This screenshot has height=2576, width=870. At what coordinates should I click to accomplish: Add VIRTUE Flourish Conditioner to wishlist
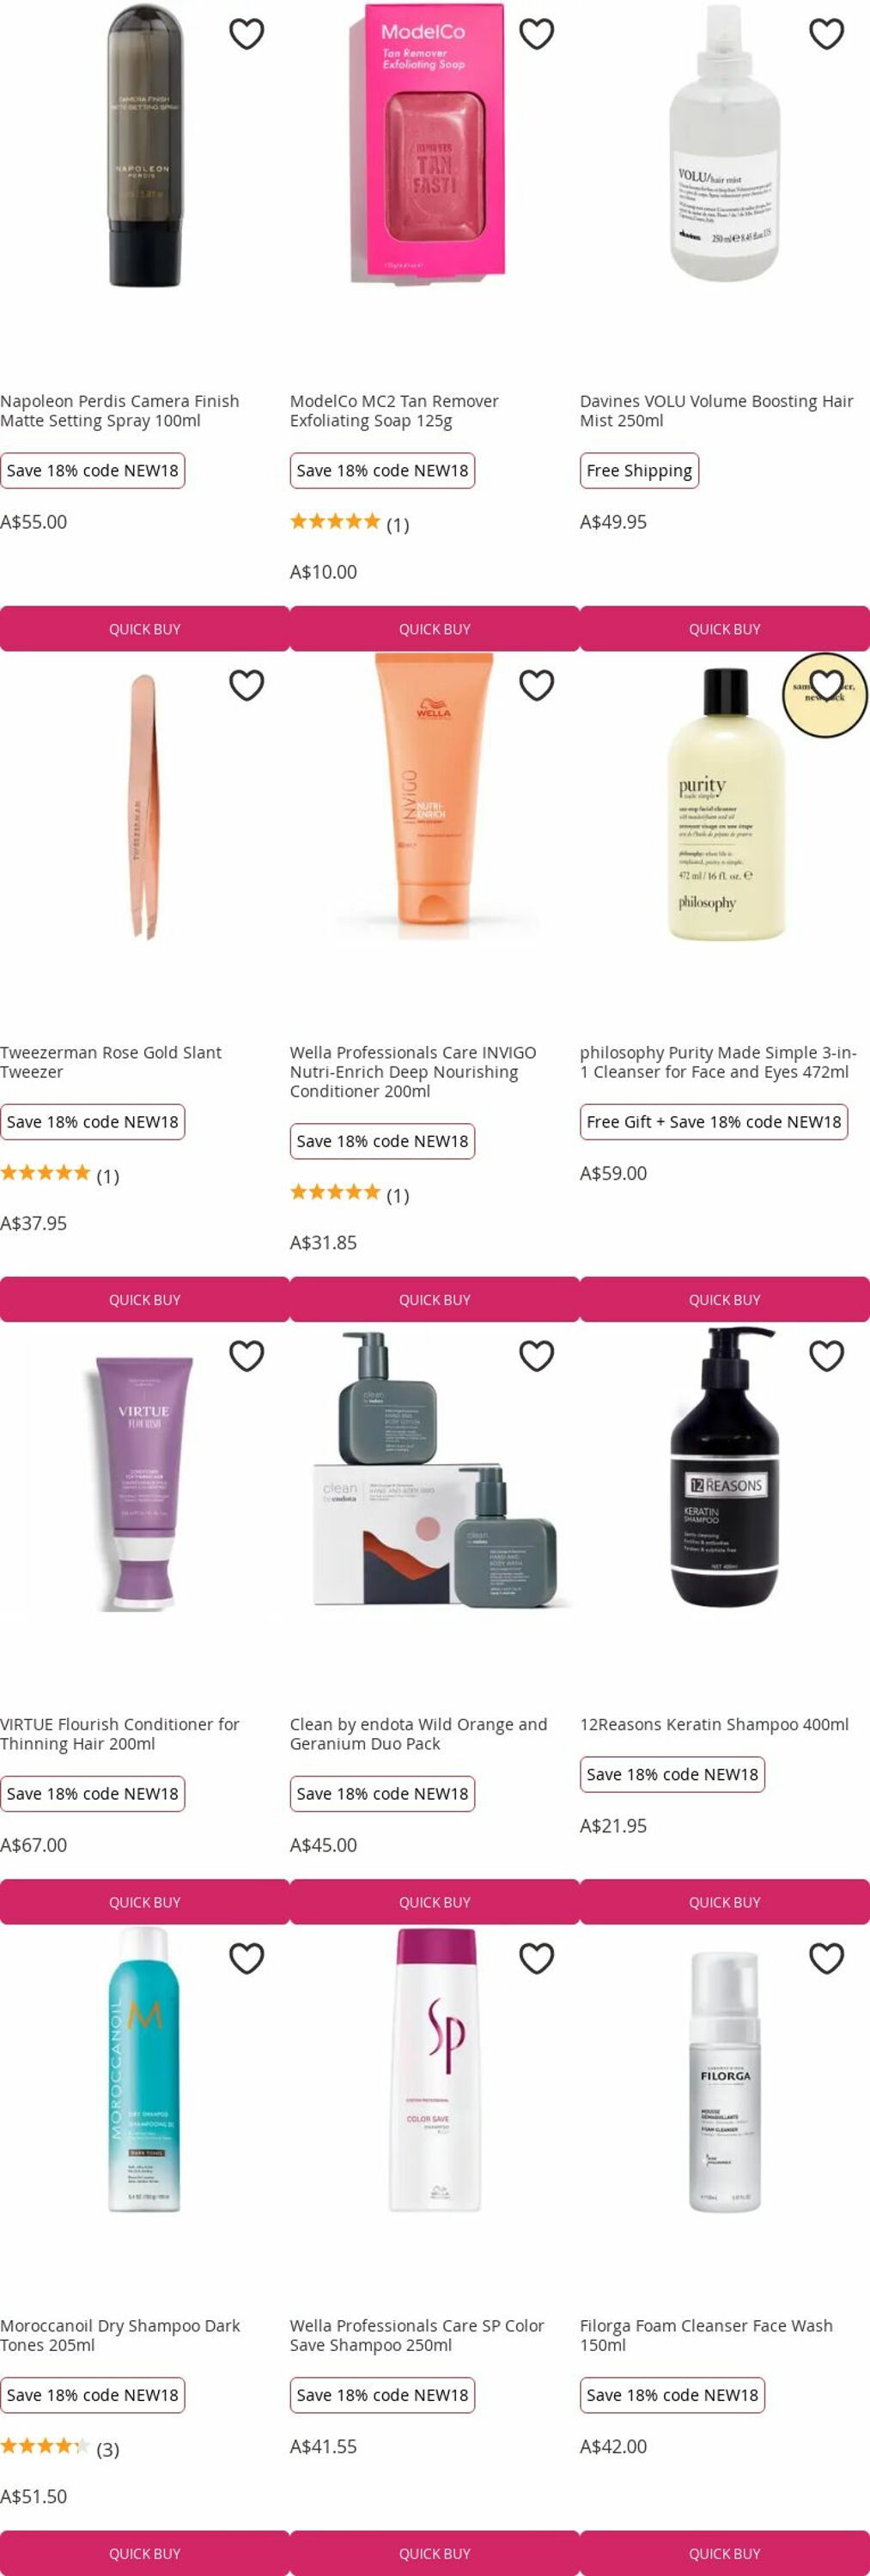pyautogui.click(x=246, y=1356)
